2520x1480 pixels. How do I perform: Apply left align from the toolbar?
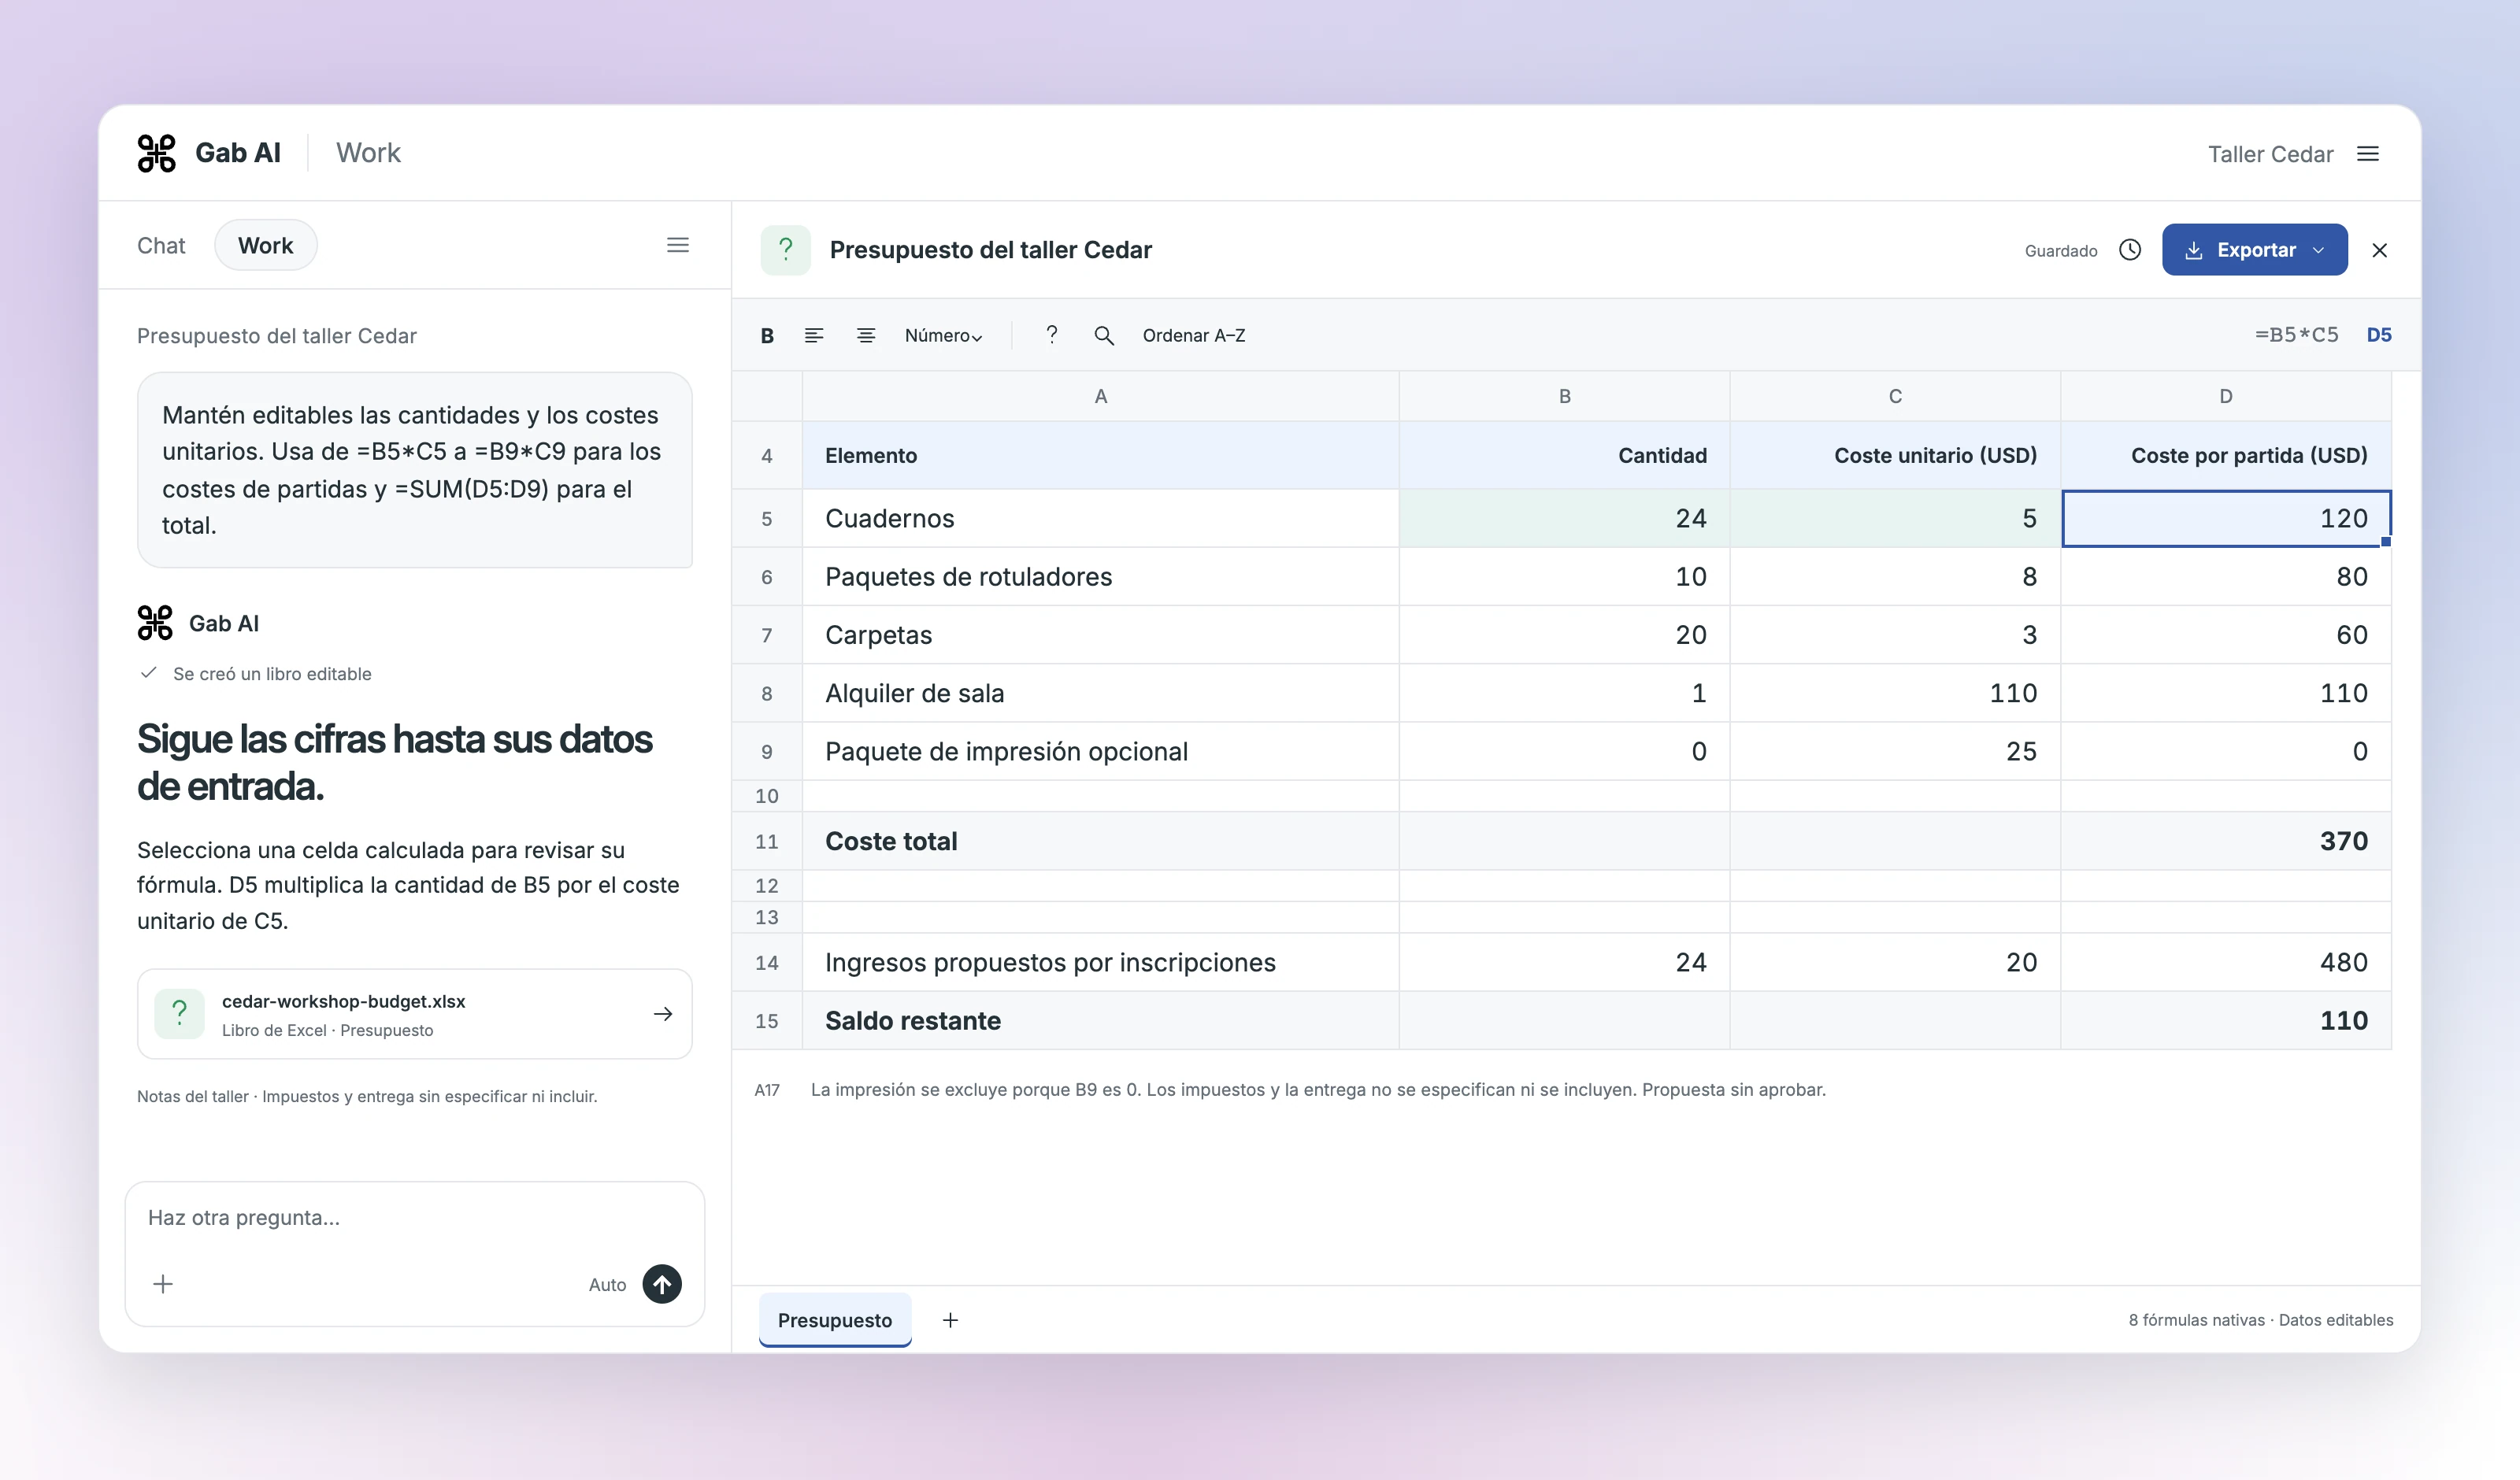[814, 336]
